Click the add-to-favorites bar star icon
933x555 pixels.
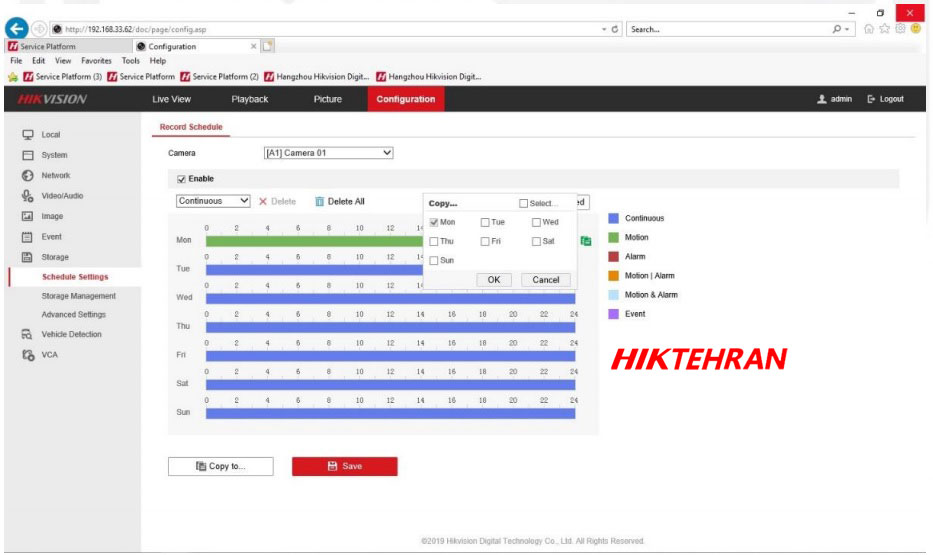(x=12, y=77)
